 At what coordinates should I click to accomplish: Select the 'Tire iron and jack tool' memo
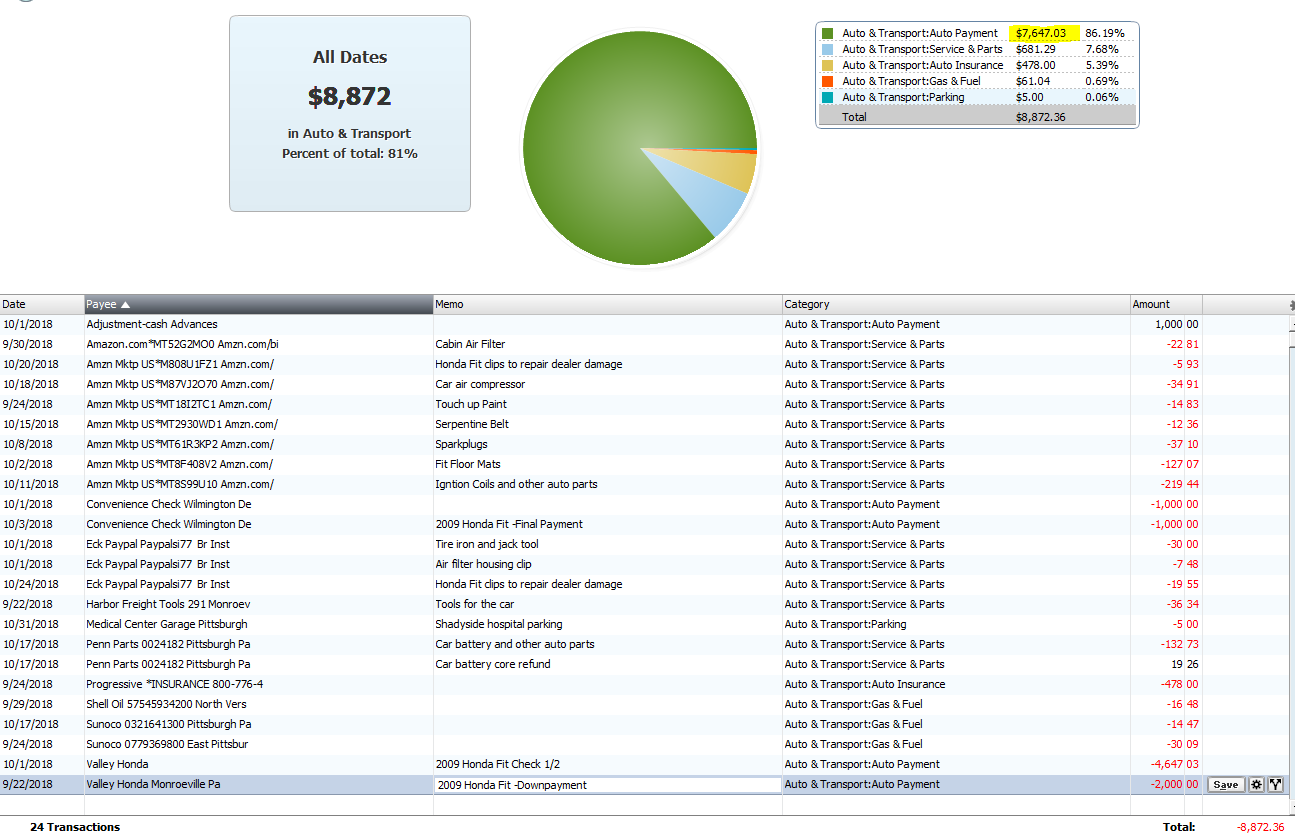coord(607,544)
